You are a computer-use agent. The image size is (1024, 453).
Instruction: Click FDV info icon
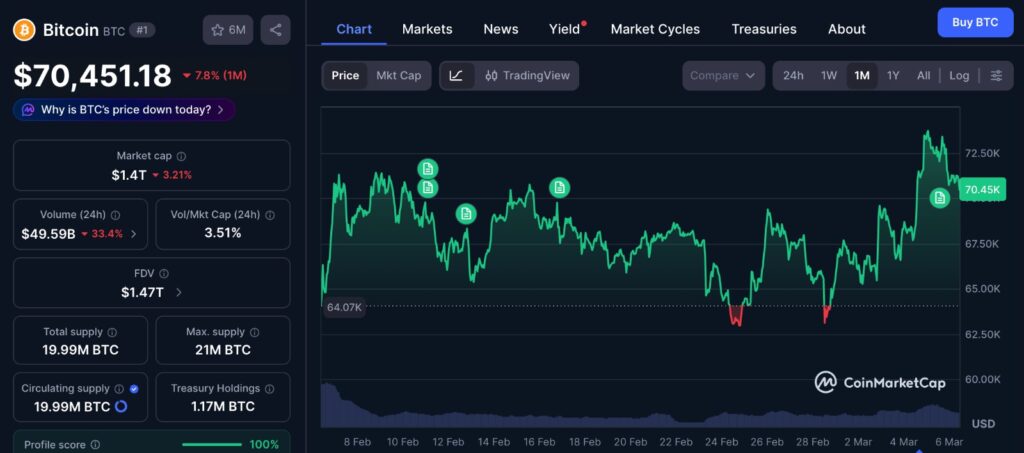164,273
